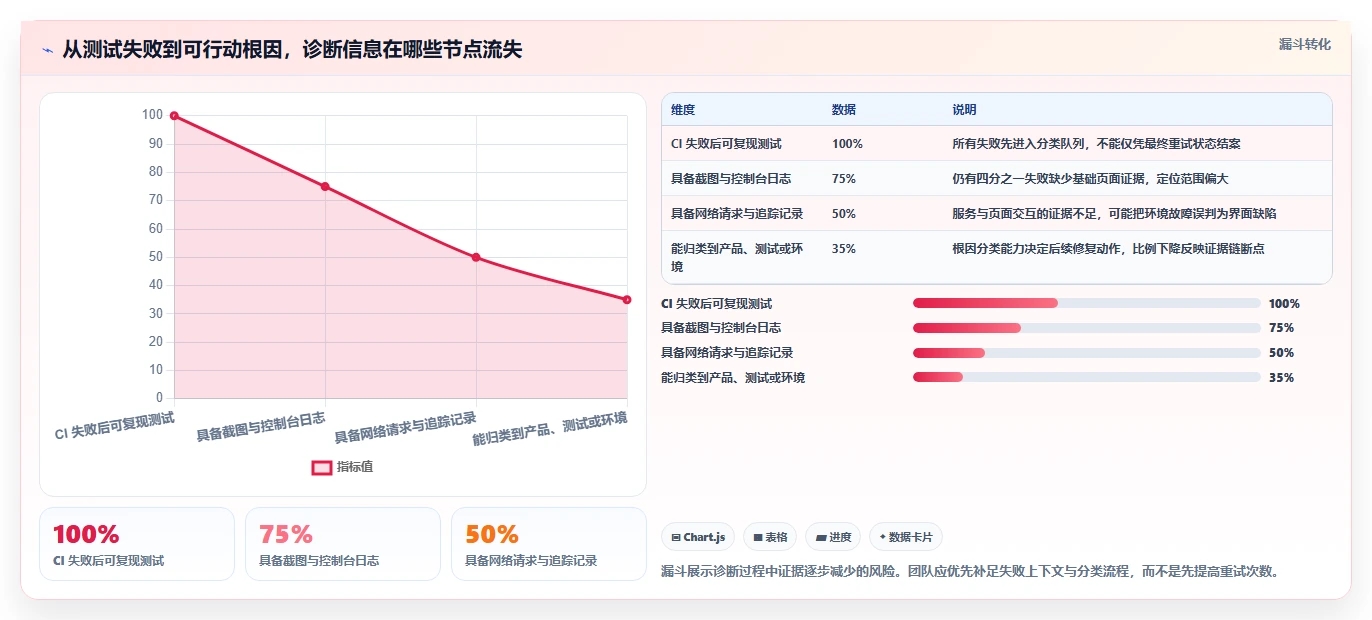
Task: Click the page title 从测试失败到可行动根因
Action: pyautogui.click(x=292, y=50)
